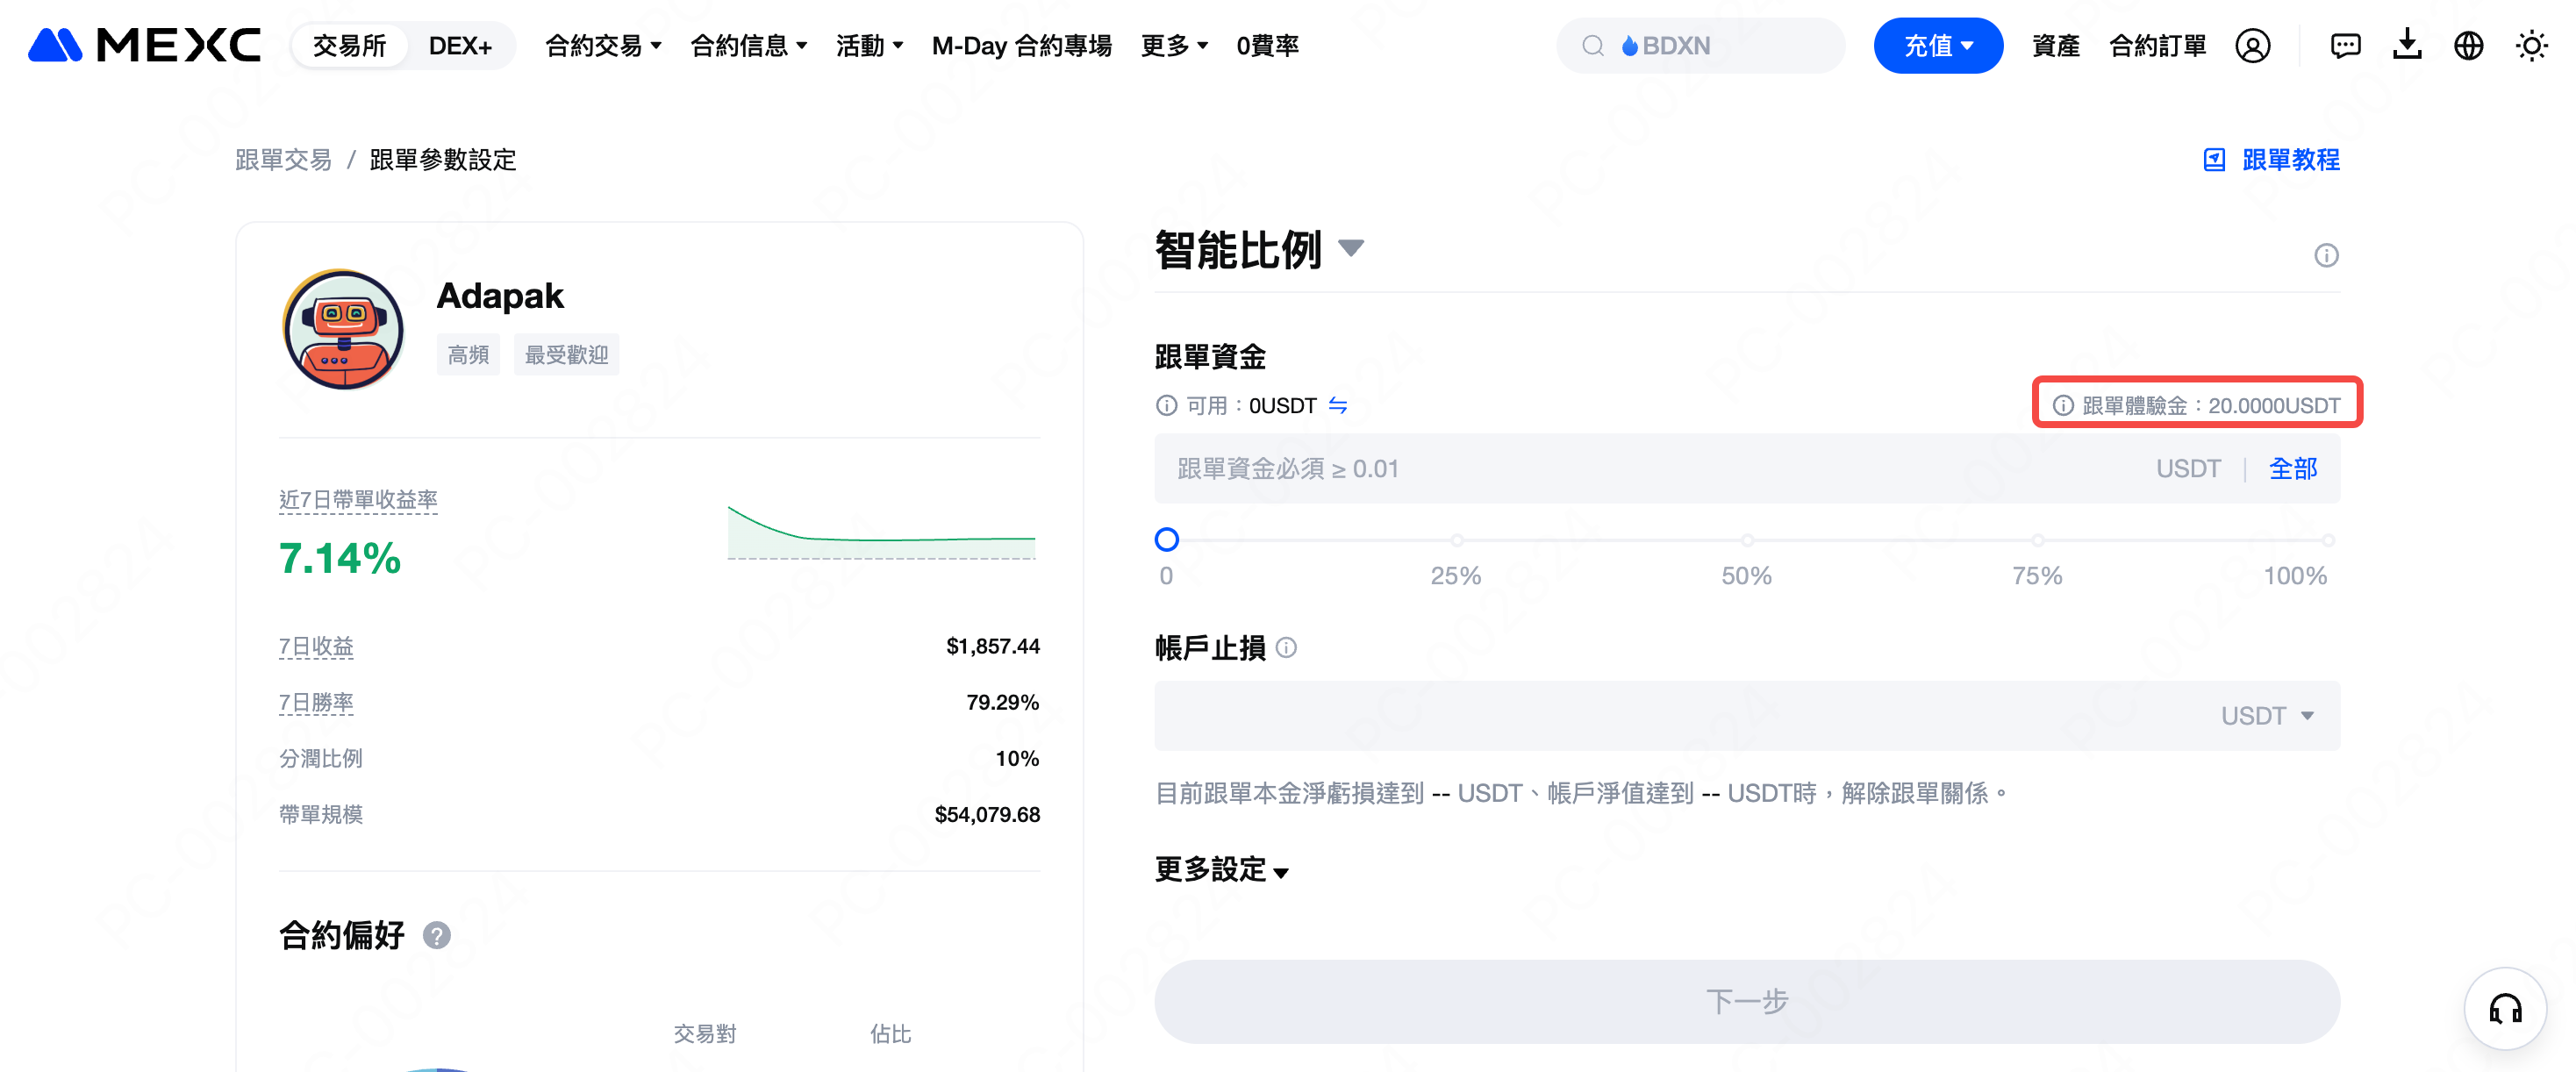The height and width of the screenshot is (1072, 2576).
Task: Click the 近7日帶單收益率 label
Action: coord(358,500)
